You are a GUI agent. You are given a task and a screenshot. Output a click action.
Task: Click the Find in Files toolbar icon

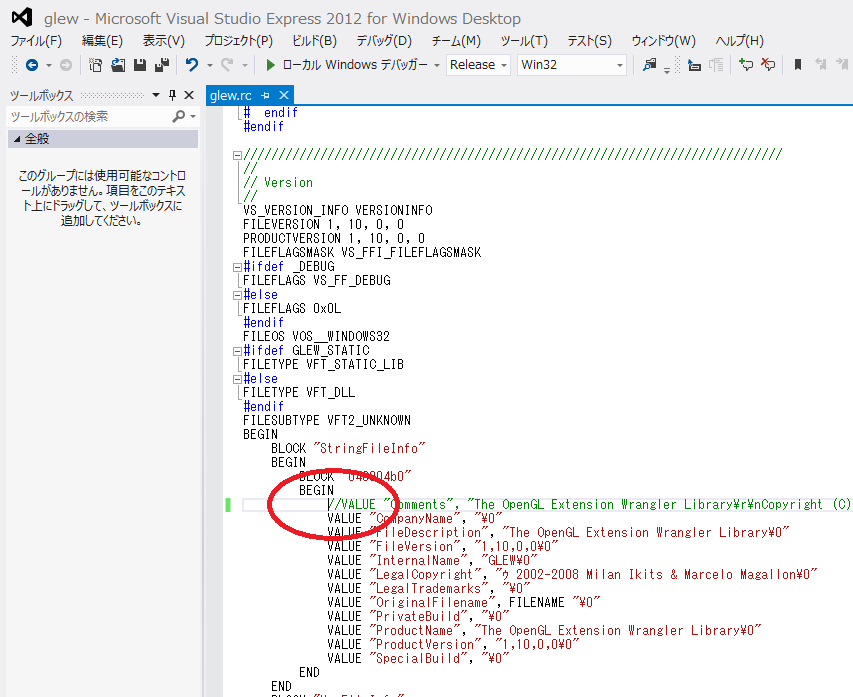pos(650,65)
